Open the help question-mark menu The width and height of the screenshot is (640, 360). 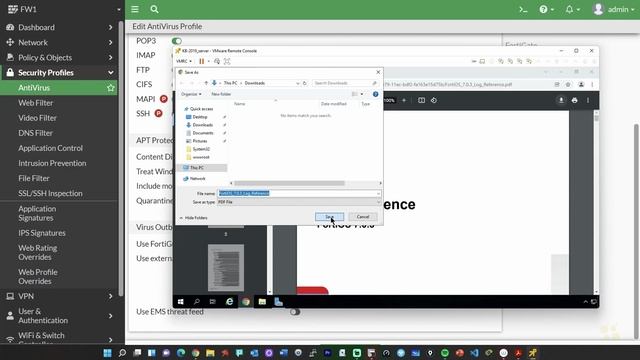coord(547,9)
